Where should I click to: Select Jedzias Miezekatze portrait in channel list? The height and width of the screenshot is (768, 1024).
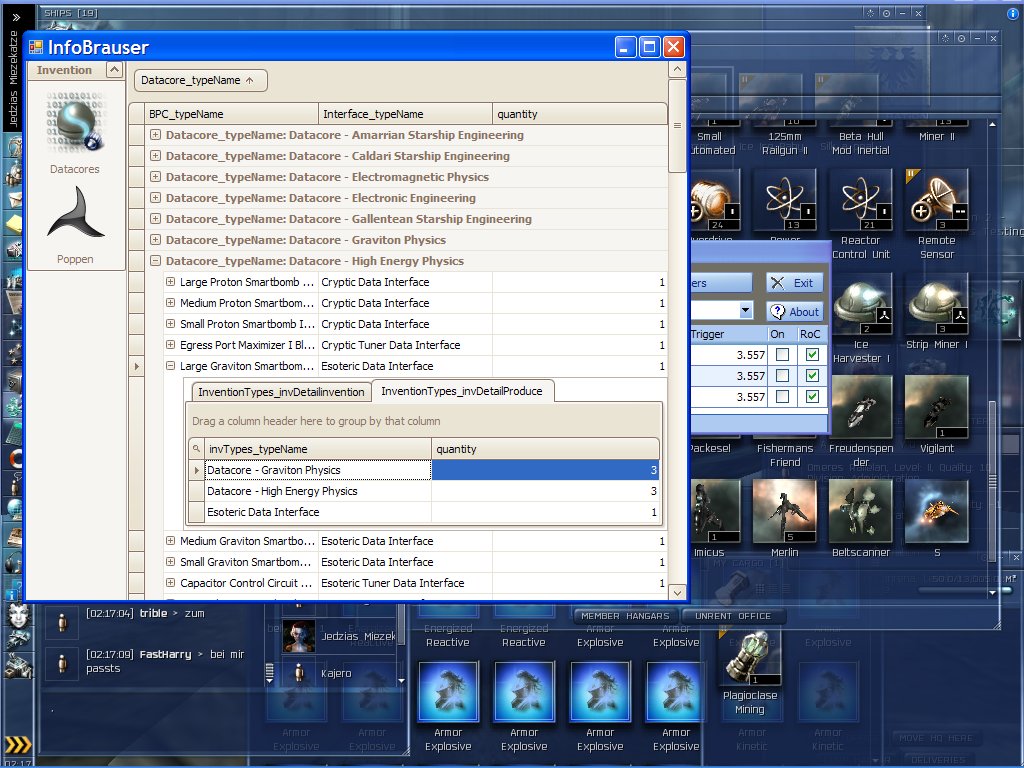298,637
